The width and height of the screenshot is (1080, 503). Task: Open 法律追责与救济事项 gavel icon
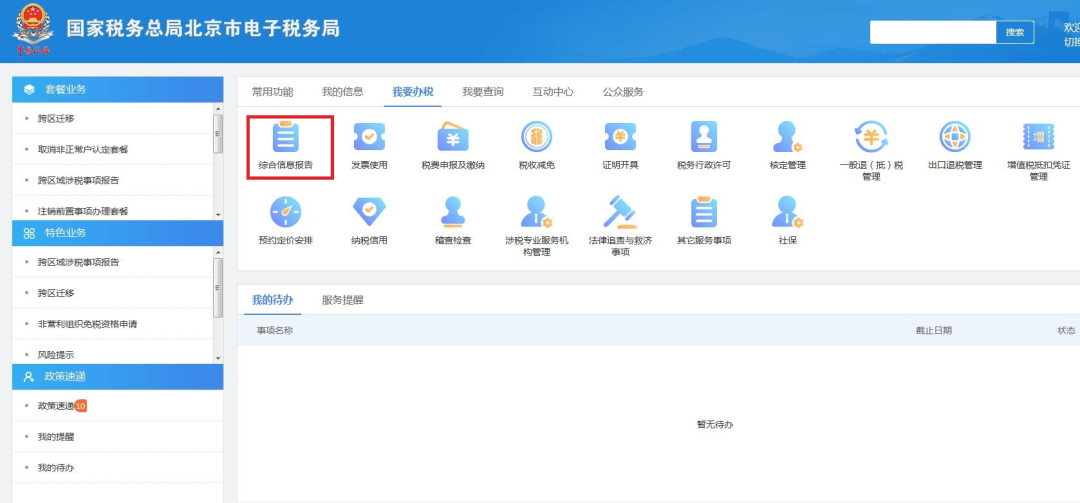(620, 212)
